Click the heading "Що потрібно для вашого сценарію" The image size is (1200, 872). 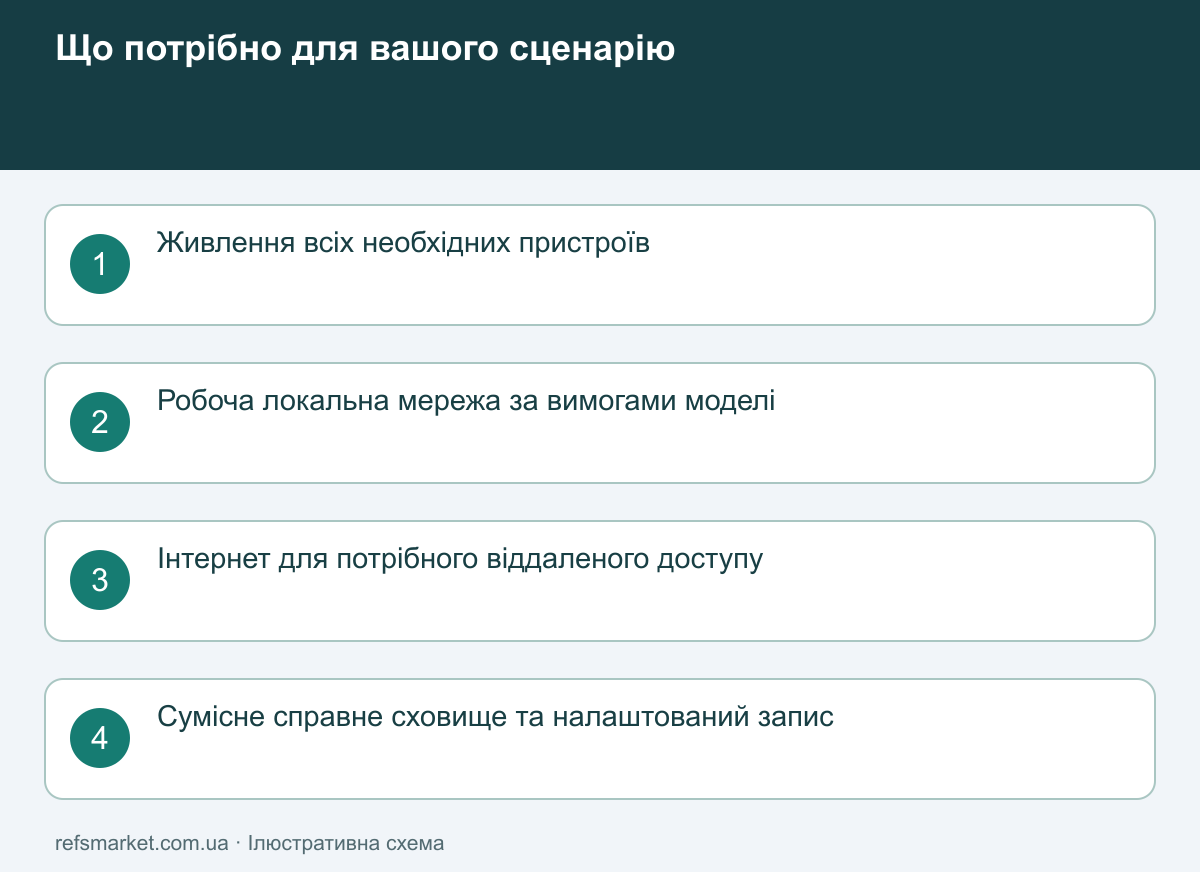coord(365,49)
